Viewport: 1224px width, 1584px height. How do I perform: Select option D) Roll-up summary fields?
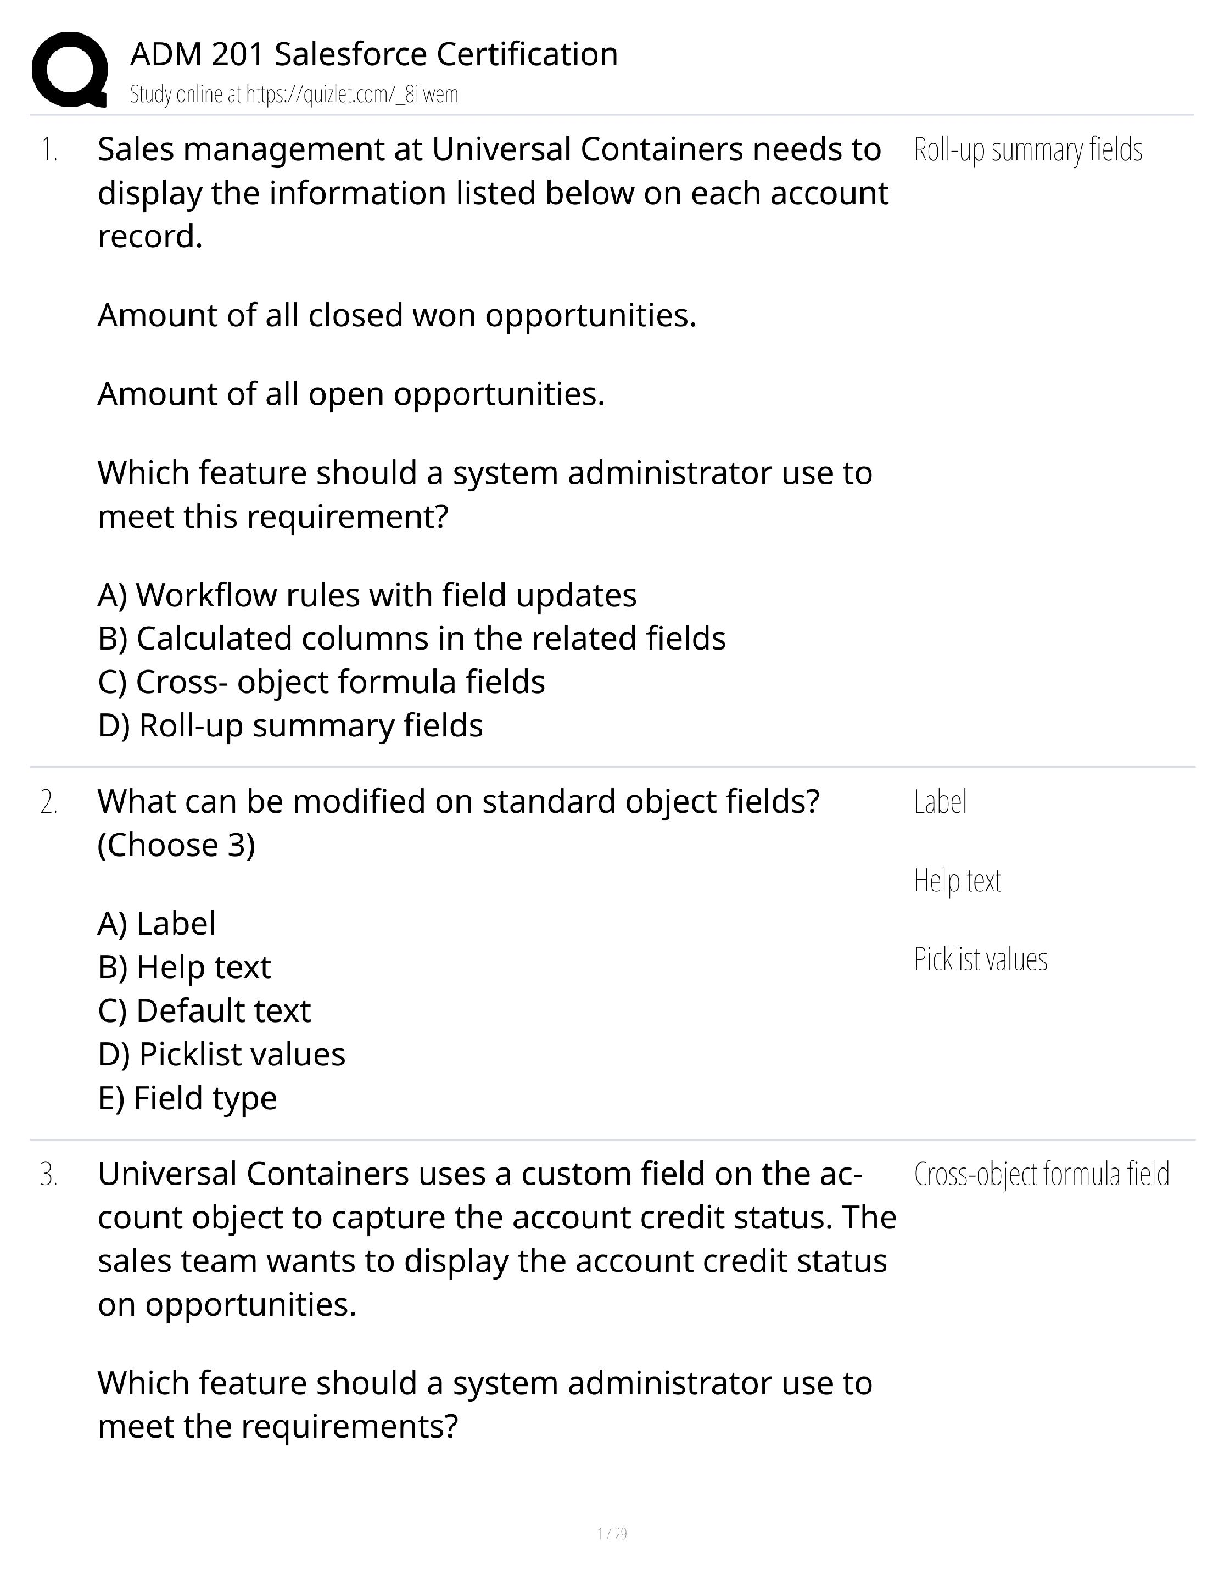(290, 725)
